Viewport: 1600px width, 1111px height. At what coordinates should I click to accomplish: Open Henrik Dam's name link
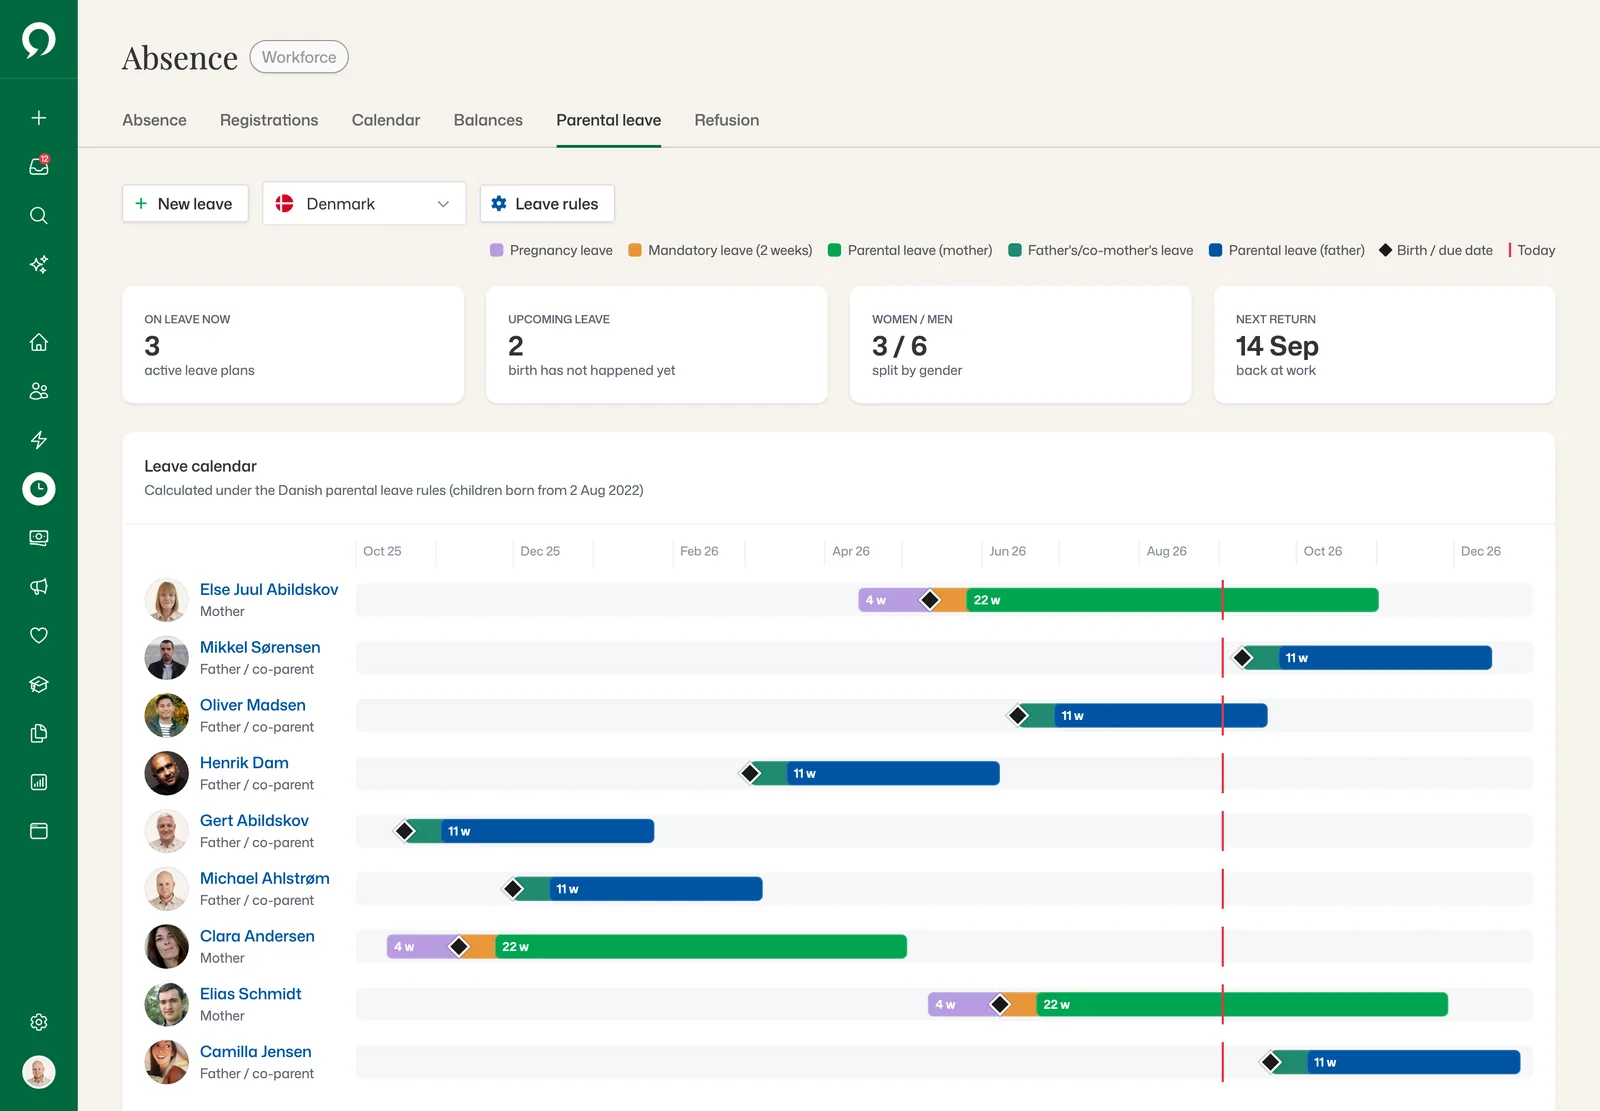pyautogui.click(x=244, y=763)
